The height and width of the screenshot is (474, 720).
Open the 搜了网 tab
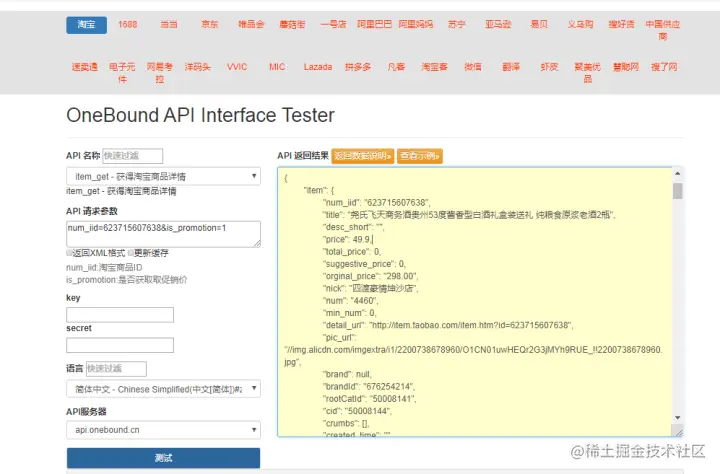[664, 67]
